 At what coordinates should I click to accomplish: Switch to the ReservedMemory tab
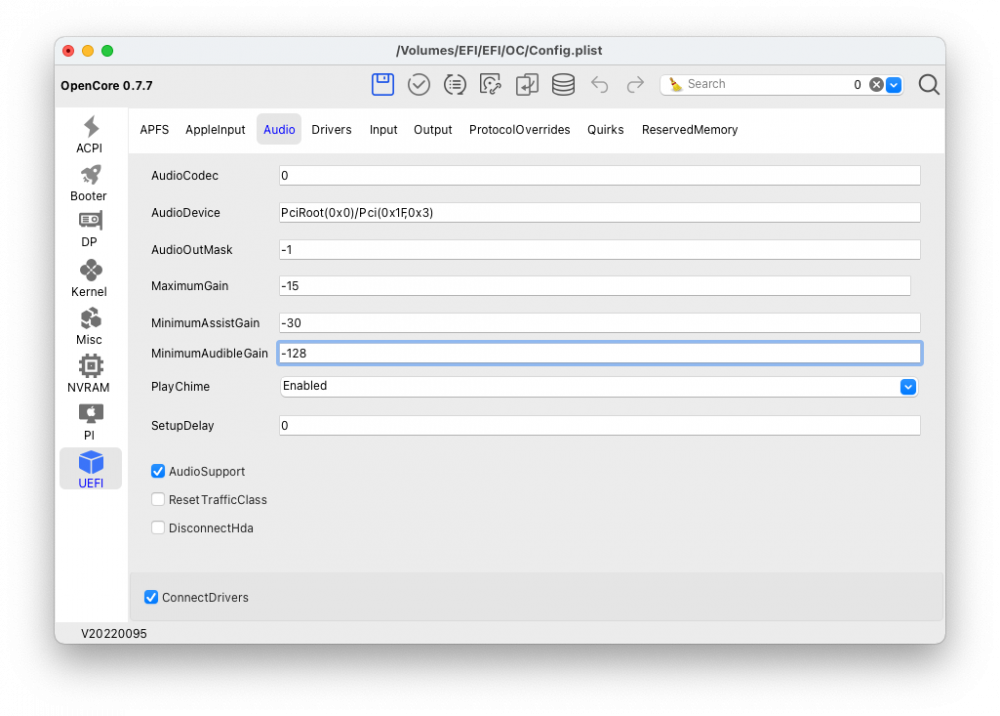point(689,129)
